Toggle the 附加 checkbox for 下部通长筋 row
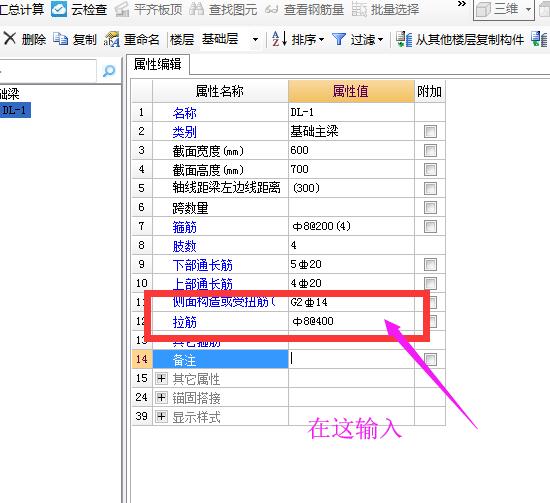This screenshot has width=550, height=503. coord(430,264)
